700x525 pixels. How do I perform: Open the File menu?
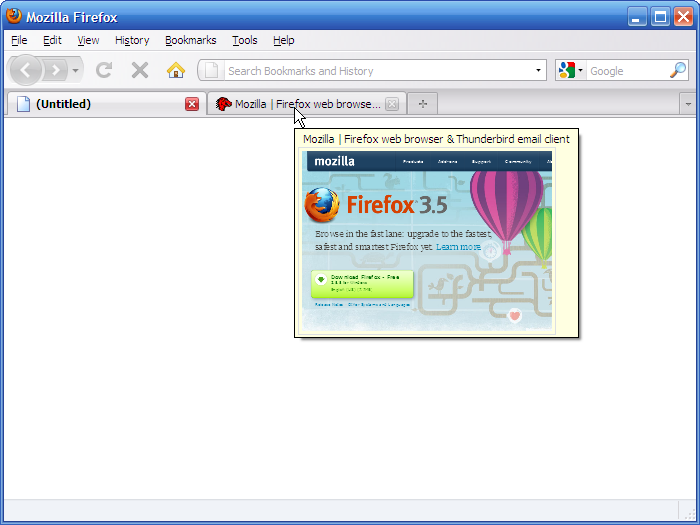[19, 40]
